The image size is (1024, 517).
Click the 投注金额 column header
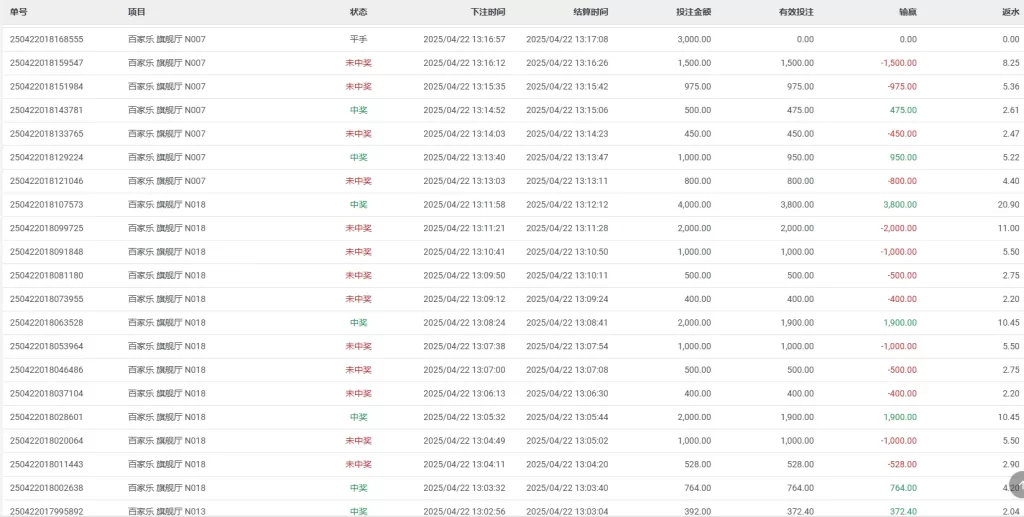point(694,12)
